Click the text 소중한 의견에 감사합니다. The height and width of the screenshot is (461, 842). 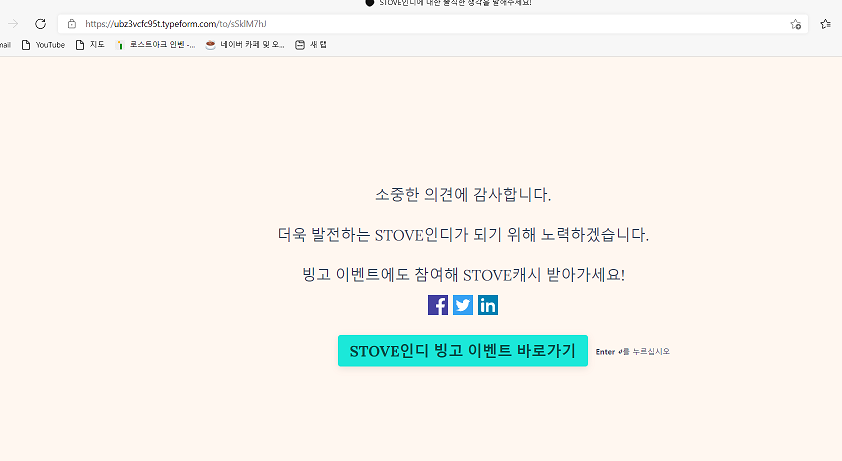(x=463, y=195)
